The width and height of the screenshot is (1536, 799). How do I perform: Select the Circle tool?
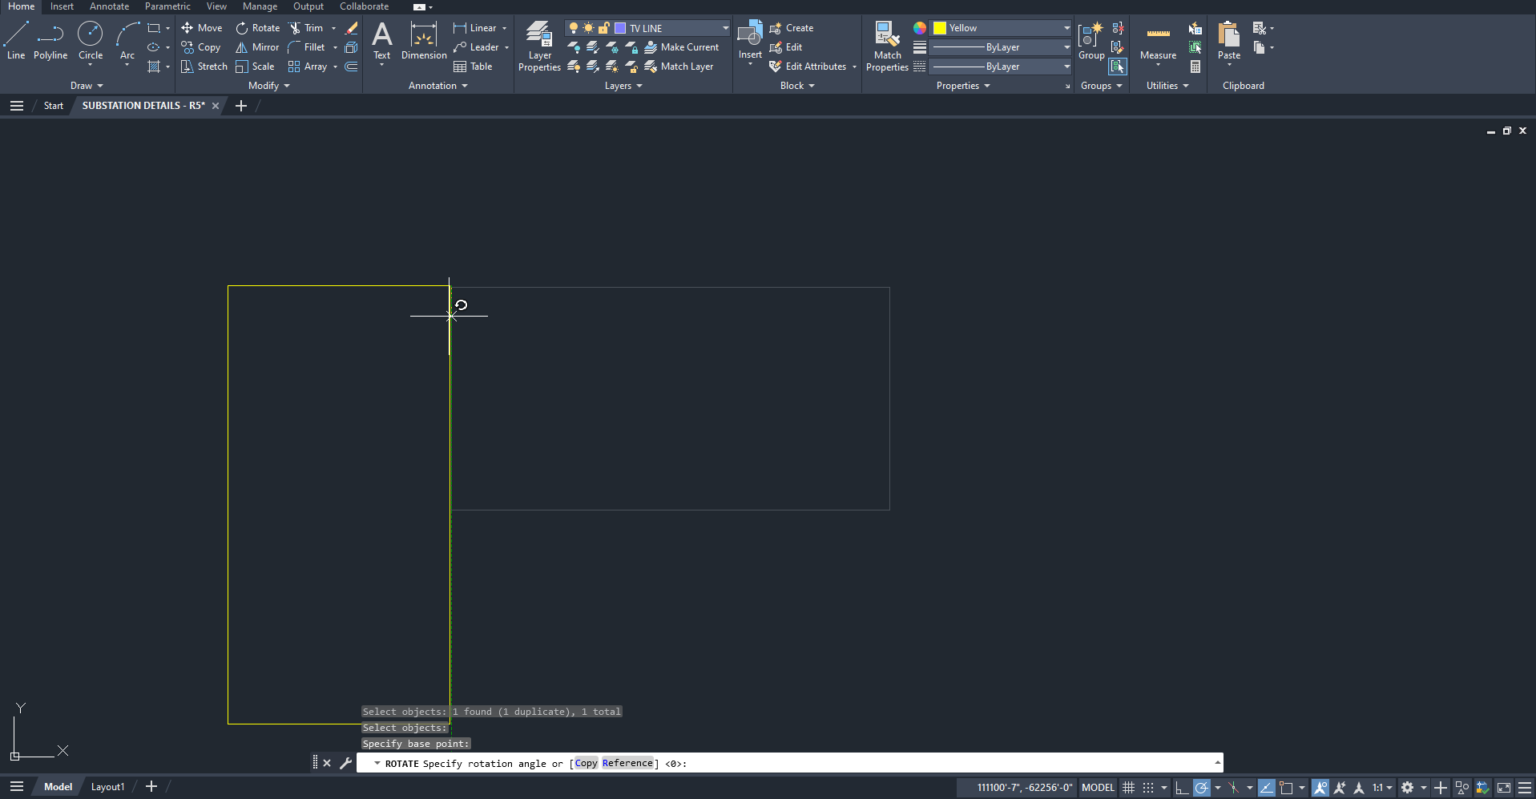(x=90, y=41)
